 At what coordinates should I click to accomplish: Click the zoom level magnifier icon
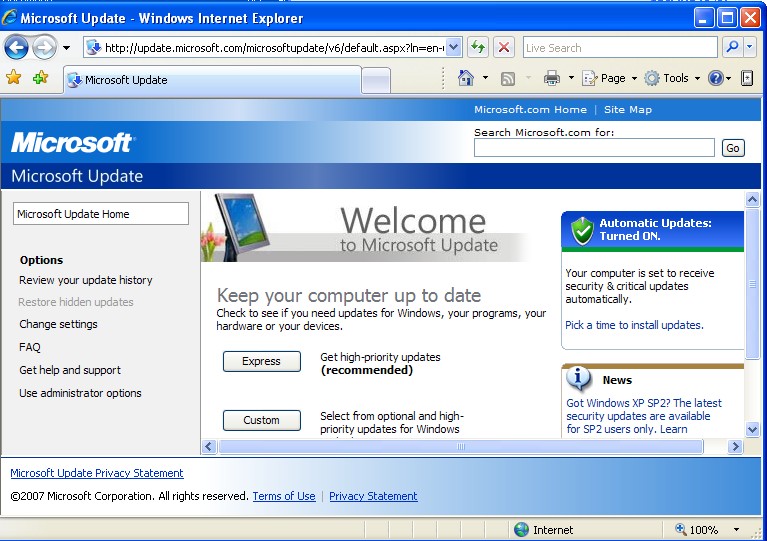680,529
